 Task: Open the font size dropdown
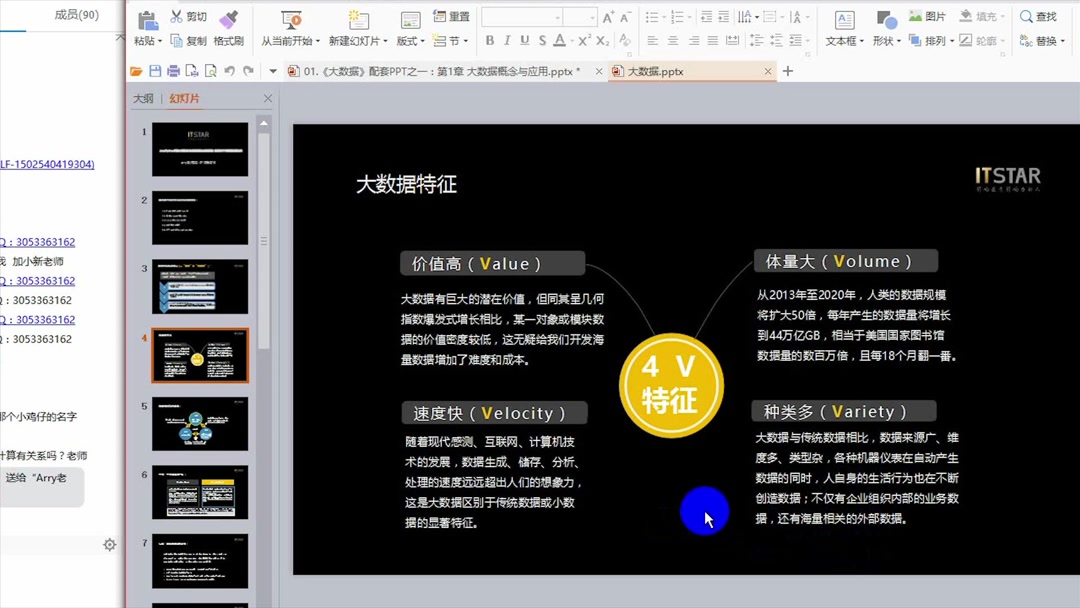point(591,17)
